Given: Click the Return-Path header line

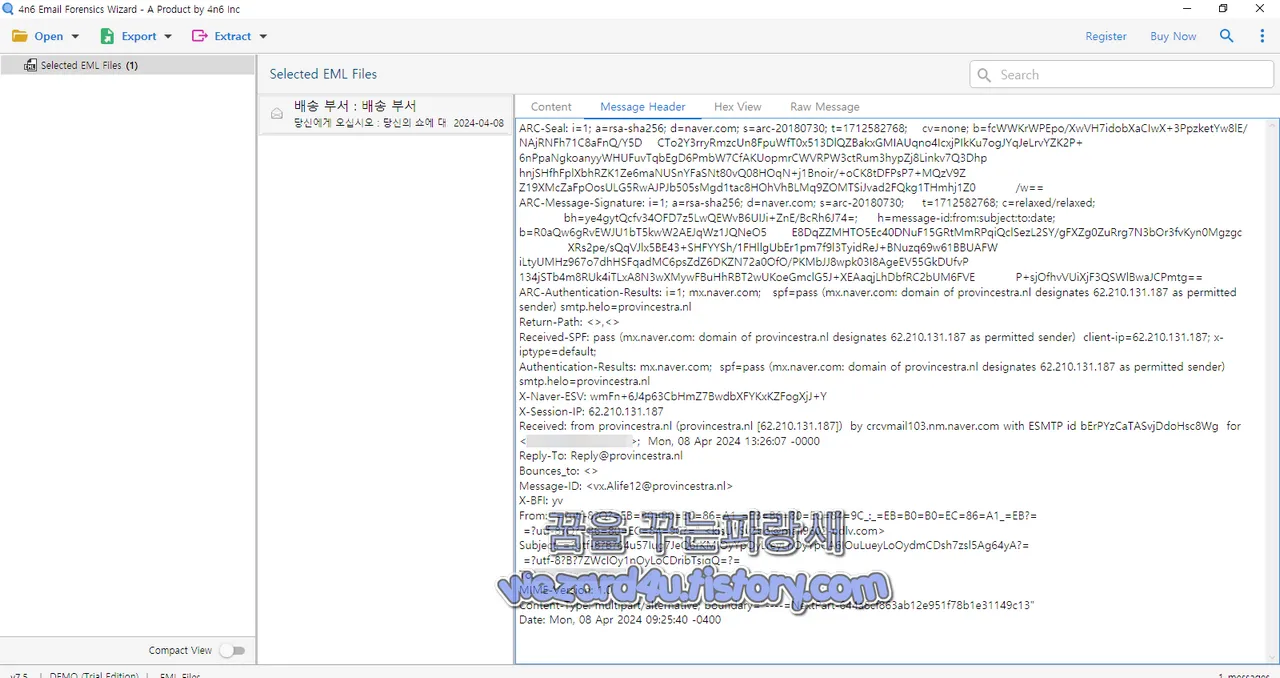Looking at the screenshot, I should click(x=569, y=323).
